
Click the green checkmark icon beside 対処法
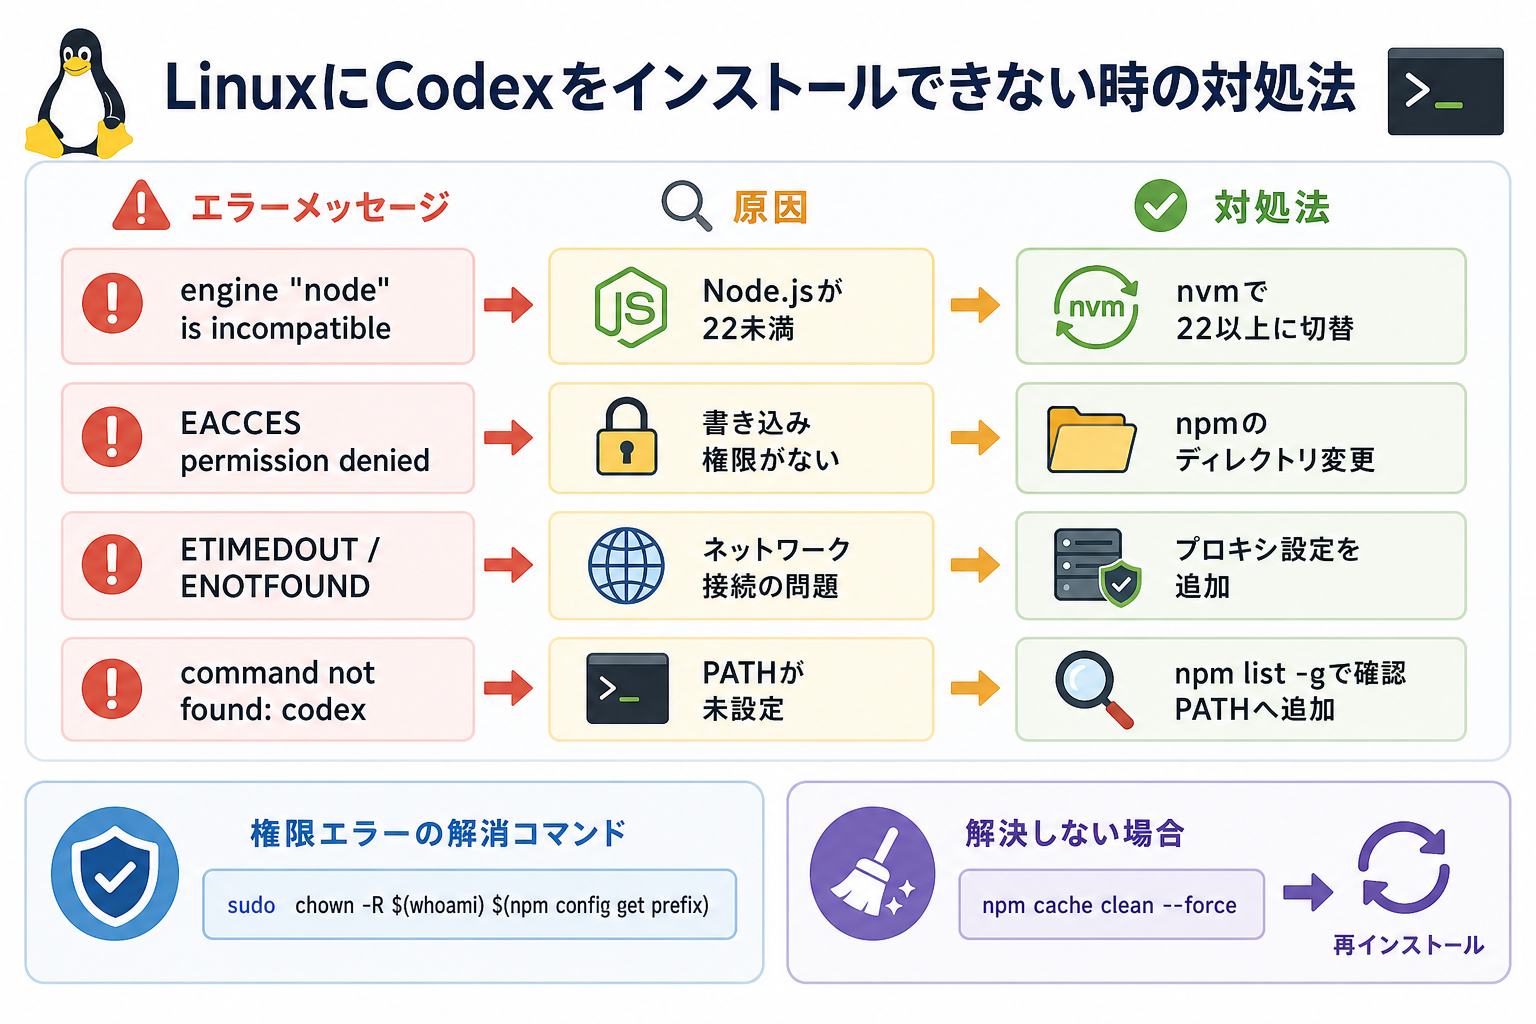[x=1160, y=206]
